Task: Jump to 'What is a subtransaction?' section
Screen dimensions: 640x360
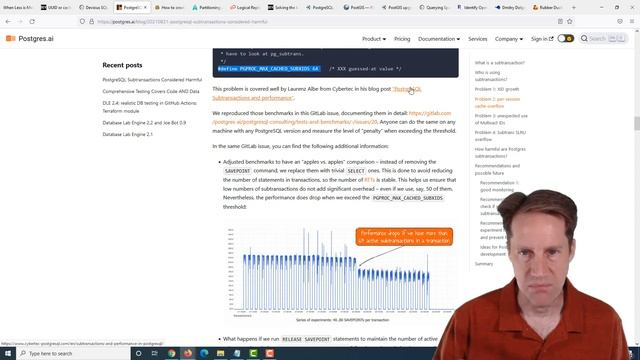Action: [x=500, y=63]
